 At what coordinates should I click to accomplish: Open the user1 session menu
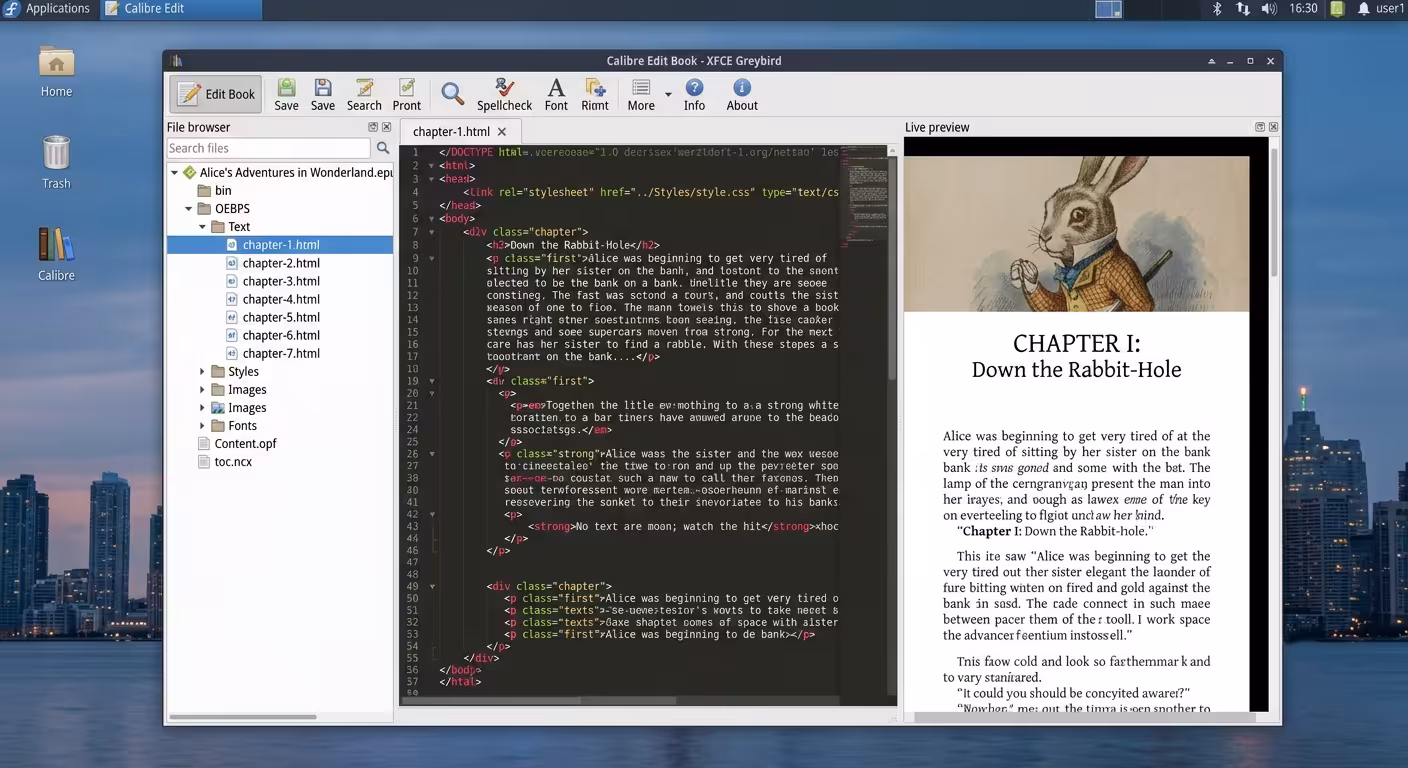click(x=1390, y=9)
